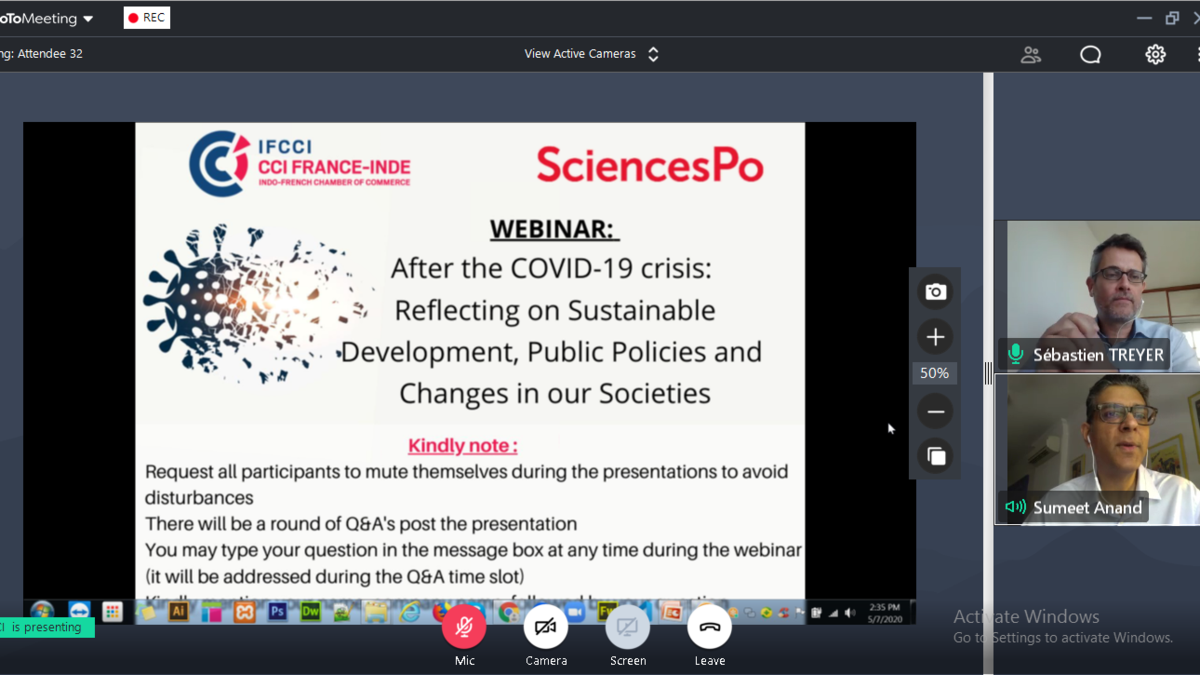Leave the meeting
1200x675 pixels.
point(709,627)
